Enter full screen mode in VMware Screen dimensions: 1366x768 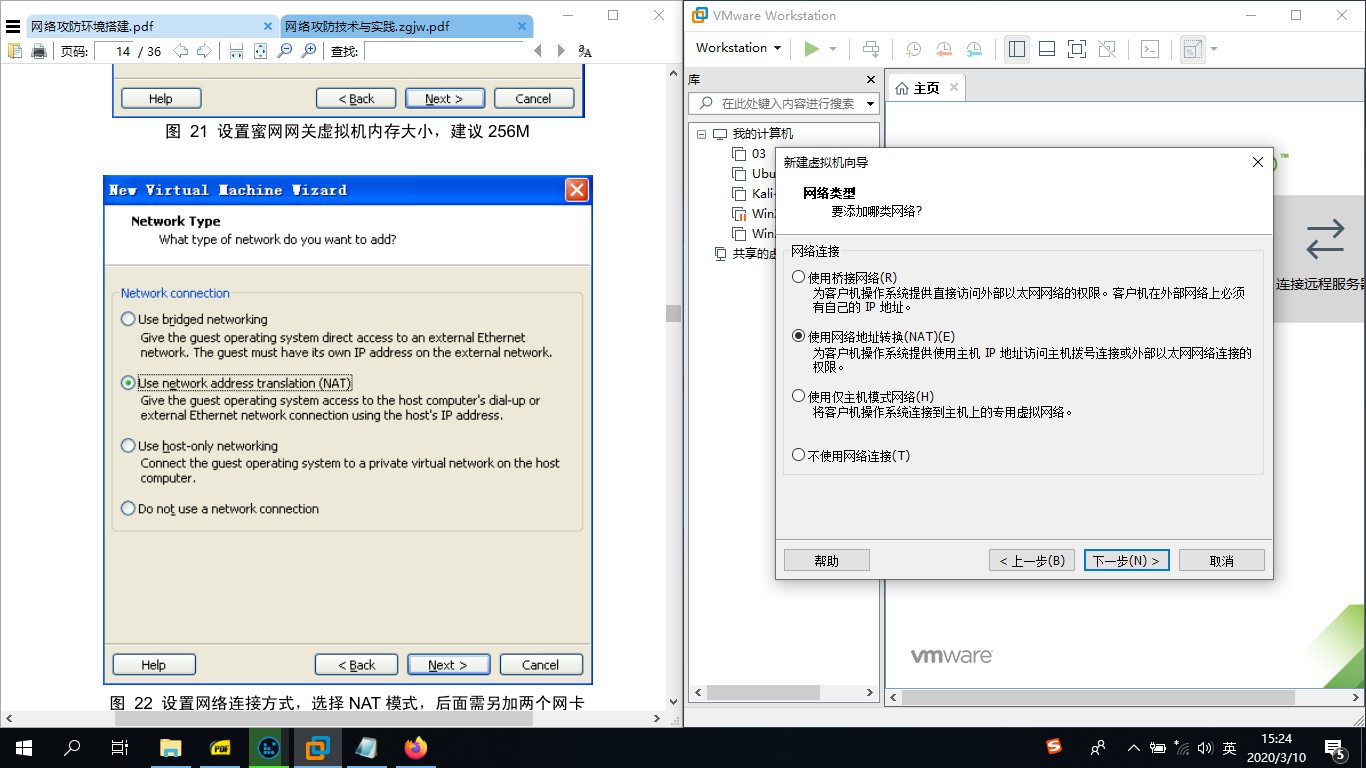(1077, 48)
